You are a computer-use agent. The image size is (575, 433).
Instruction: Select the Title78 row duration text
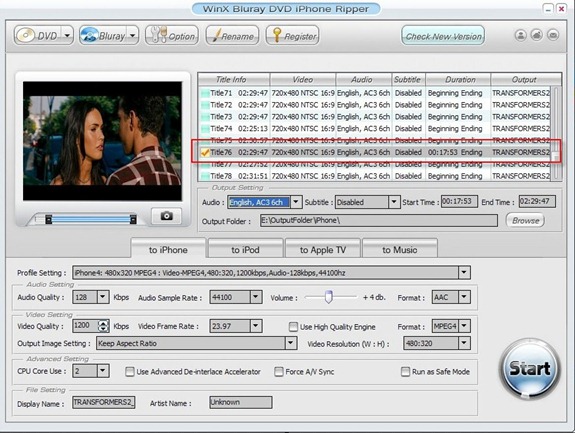click(455, 176)
